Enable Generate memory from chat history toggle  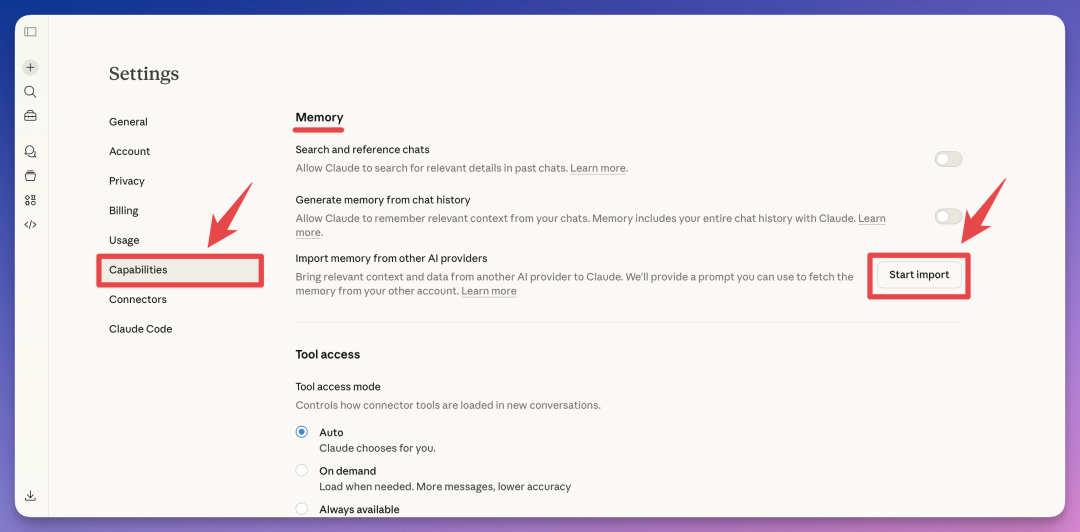coord(948,216)
